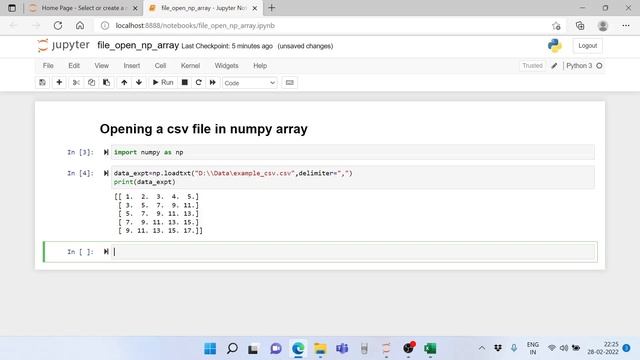Open browser Collections icon

click(580, 26)
